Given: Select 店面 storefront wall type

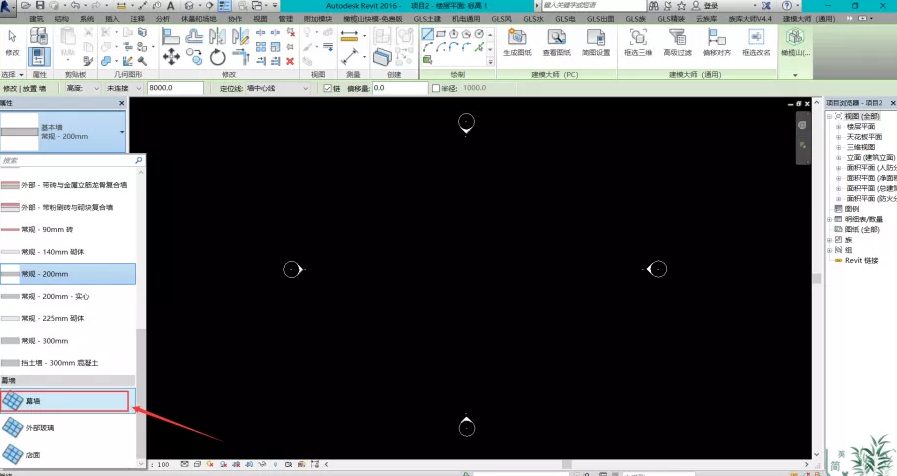Looking at the screenshot, I should point(68,455).
